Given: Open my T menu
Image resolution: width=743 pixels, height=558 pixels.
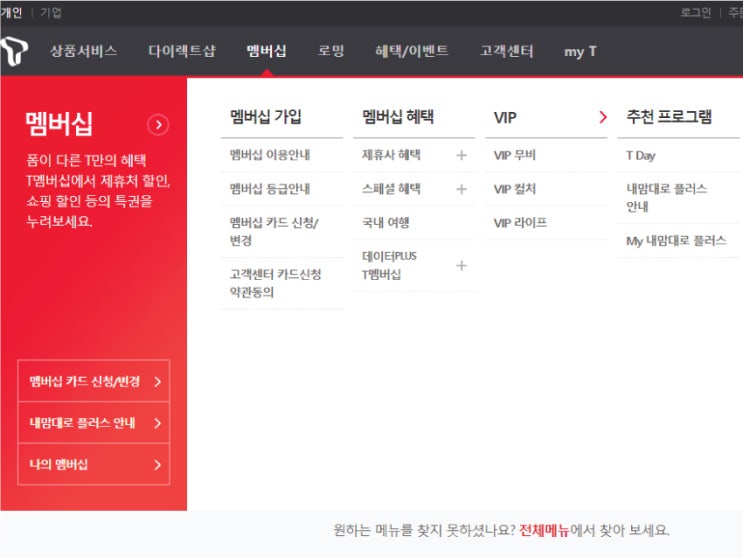Looking at the screenshot, I should (580, 51).
